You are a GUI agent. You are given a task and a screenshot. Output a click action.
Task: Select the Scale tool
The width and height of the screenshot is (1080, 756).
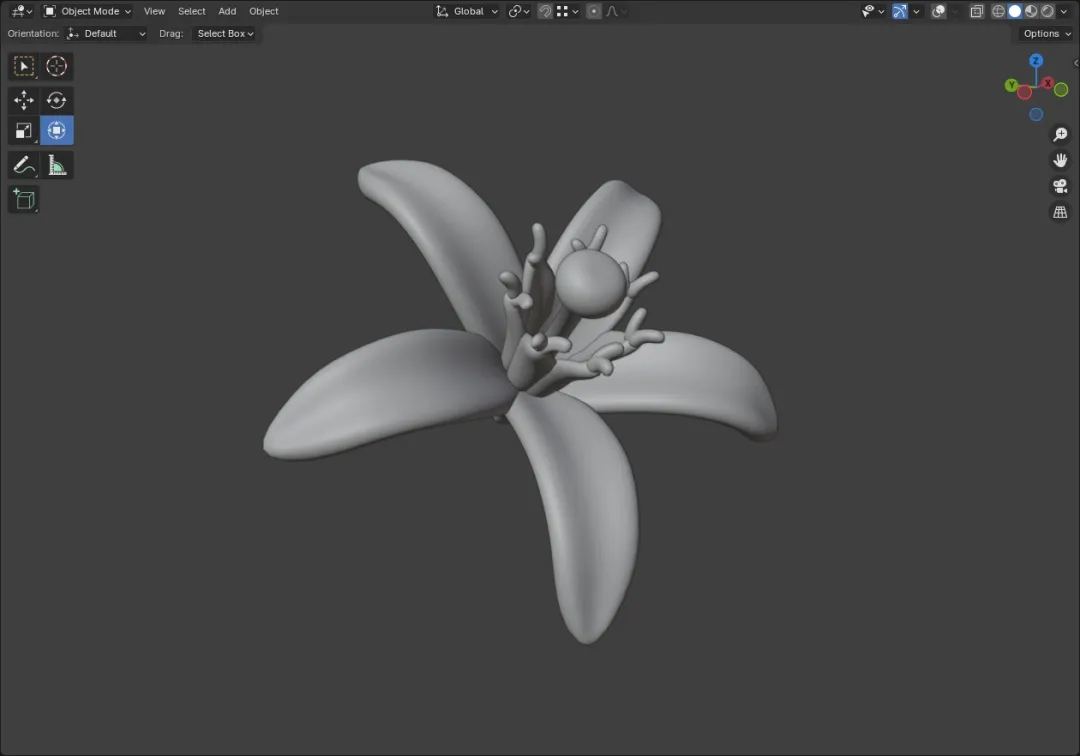point(24,131)
